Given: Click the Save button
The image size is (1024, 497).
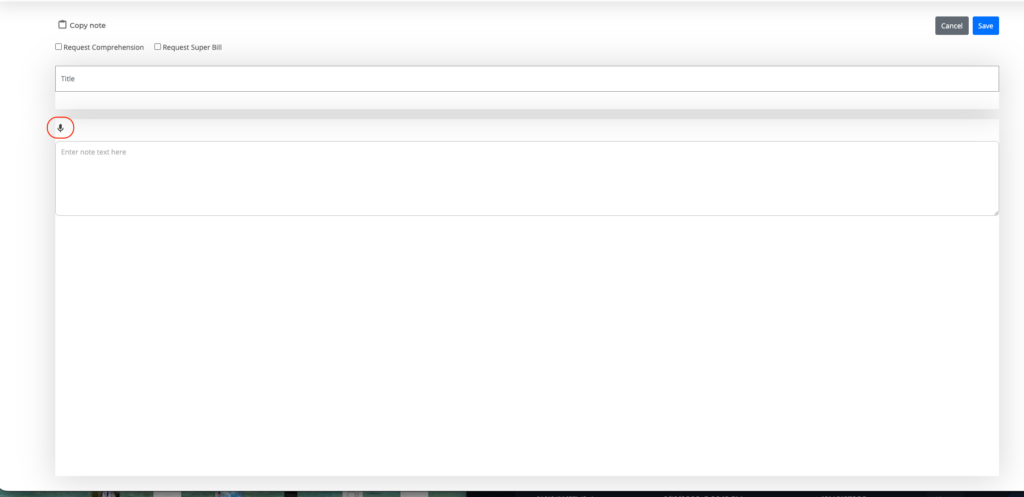Looking at the screenshot, I should tap(985, 25).
